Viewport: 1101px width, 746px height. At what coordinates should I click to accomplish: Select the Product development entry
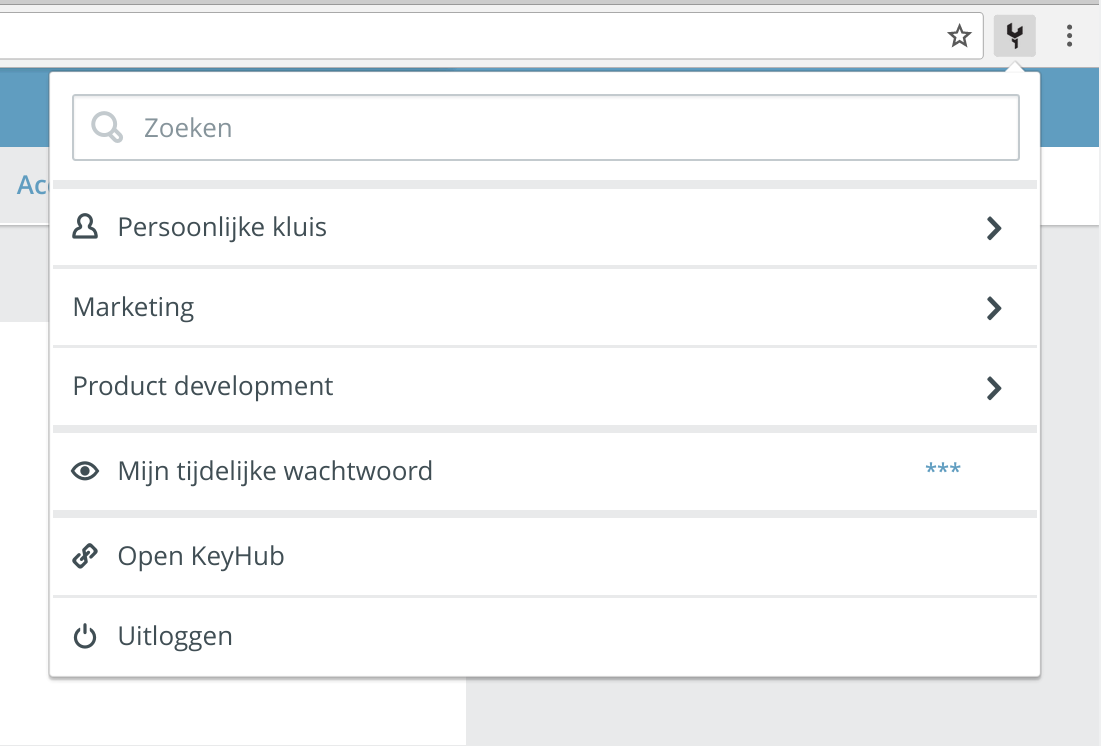click(x=545, y=386)
